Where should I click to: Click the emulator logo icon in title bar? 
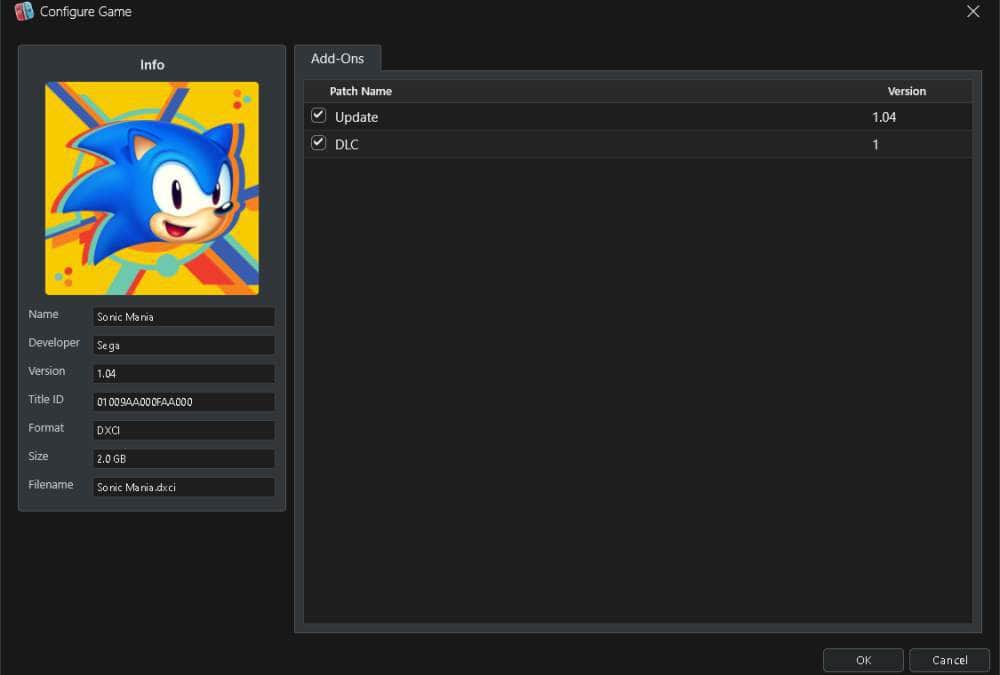coord(24,11)
